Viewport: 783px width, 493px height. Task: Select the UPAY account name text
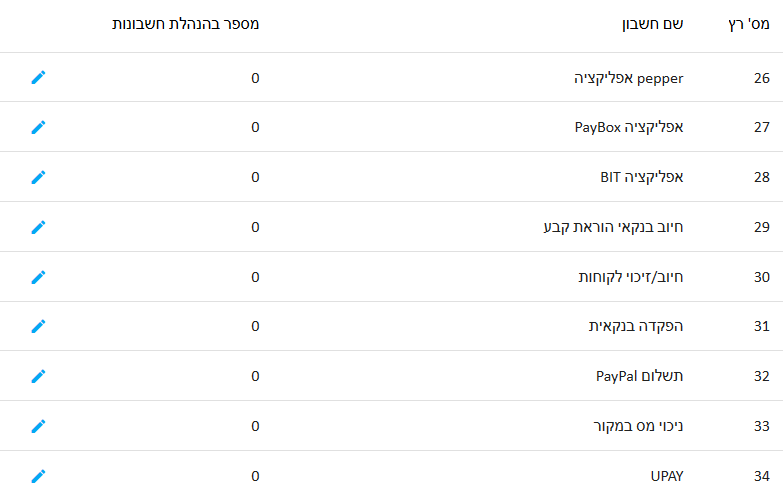(667, 476)
